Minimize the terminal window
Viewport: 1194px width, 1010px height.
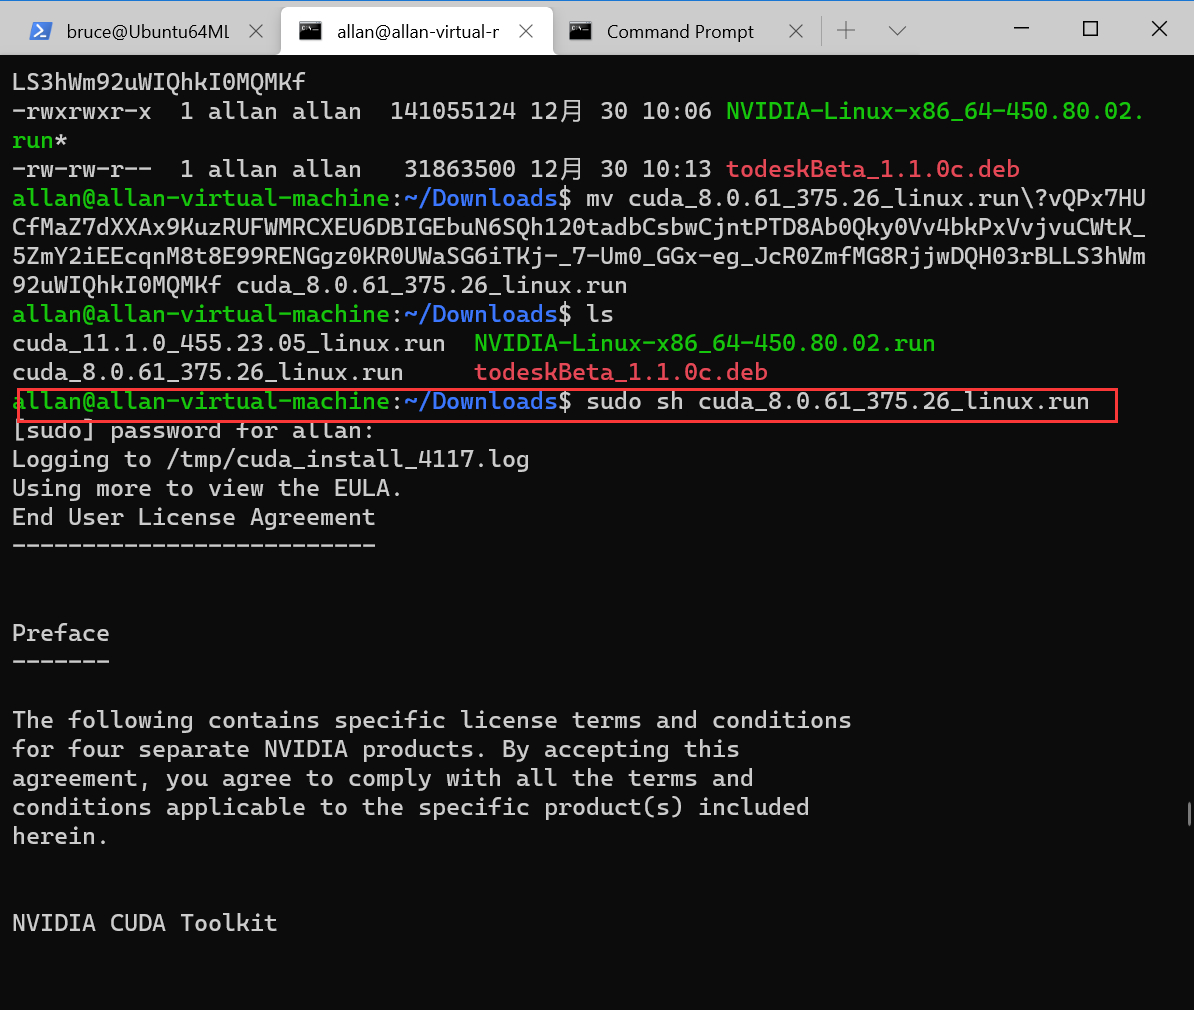pyautogui.click(x=1022, y=29)
